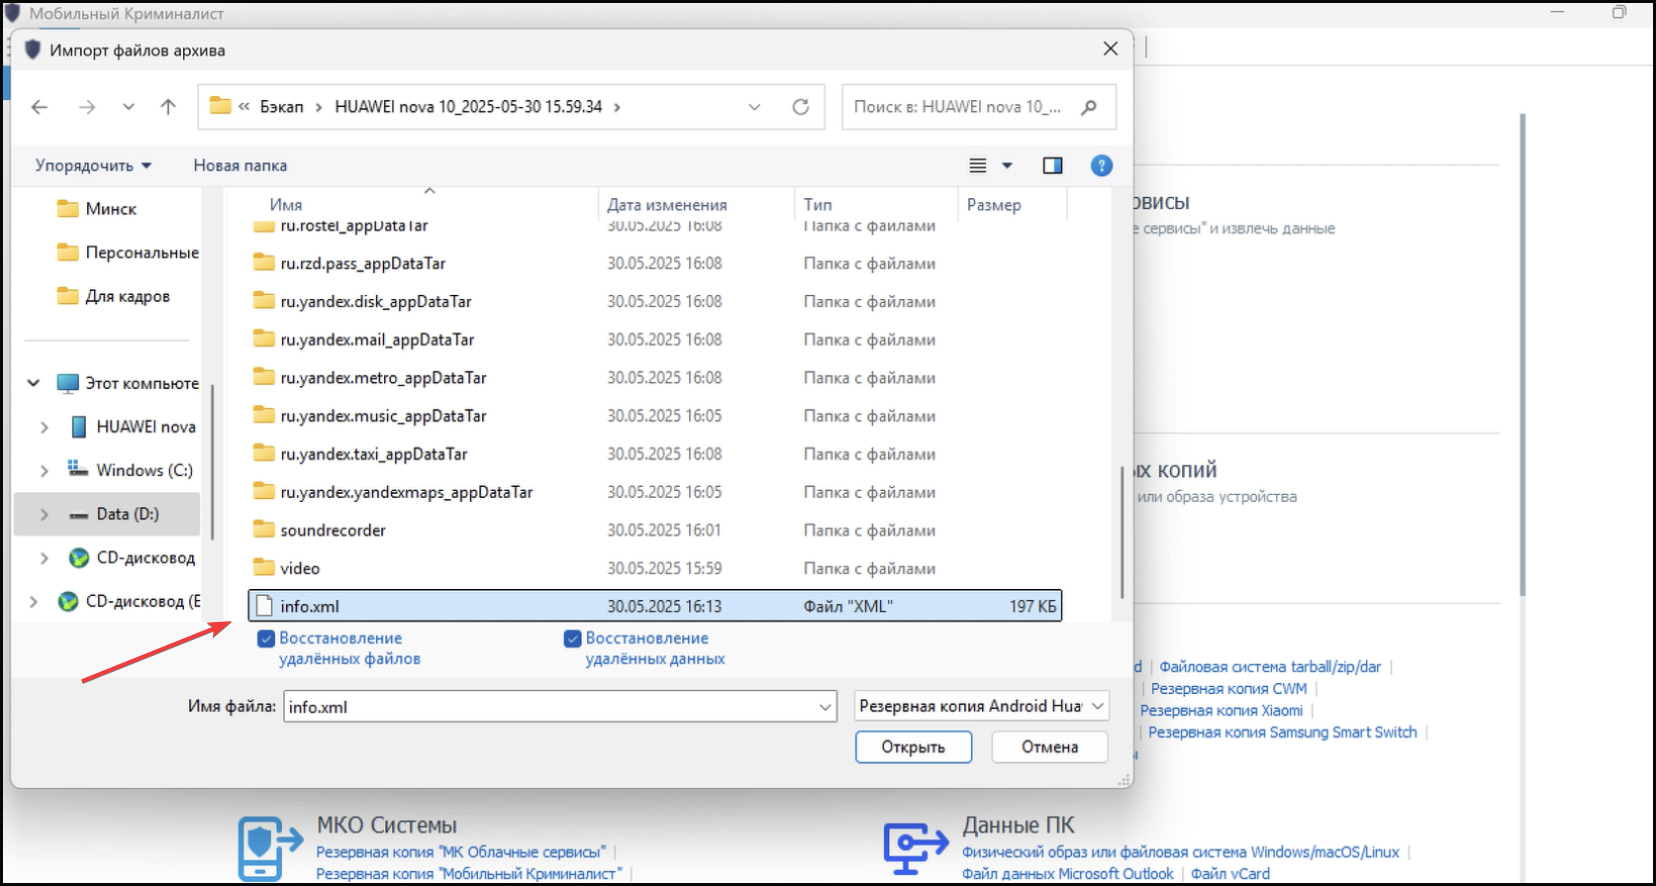This screenshot has height=886, width=1656.
Task: Click 'Этот компьютер' monitor icon
Action: click(68, 383)
